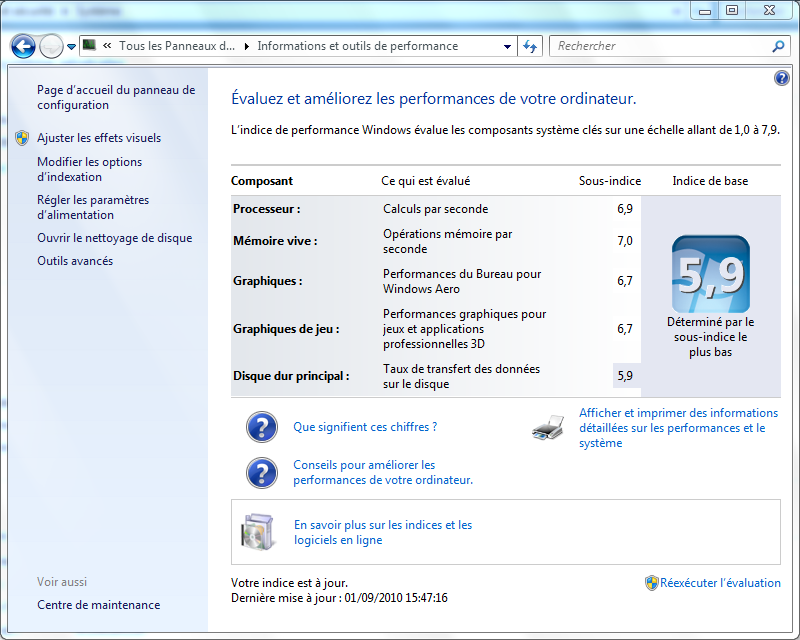This screenshot has height=640, width=800.
Task: Close the performance window
Action: point(769,10)
